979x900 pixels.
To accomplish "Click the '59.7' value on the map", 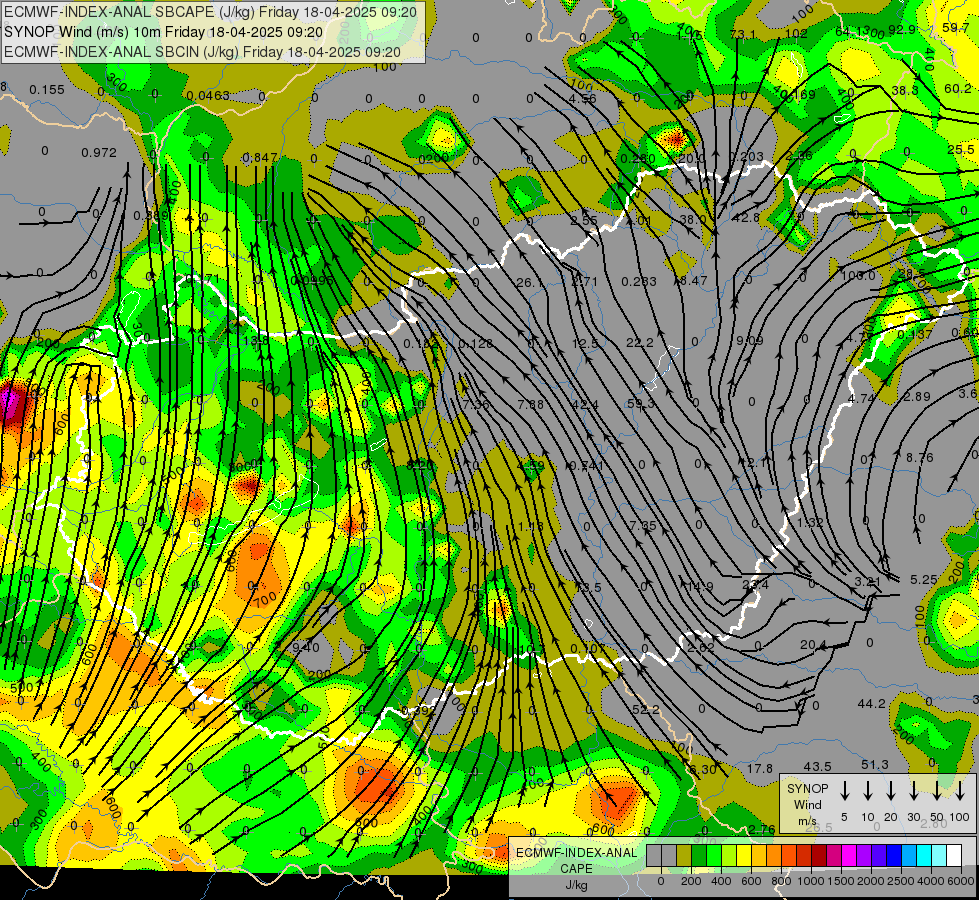I will point(955,27).
